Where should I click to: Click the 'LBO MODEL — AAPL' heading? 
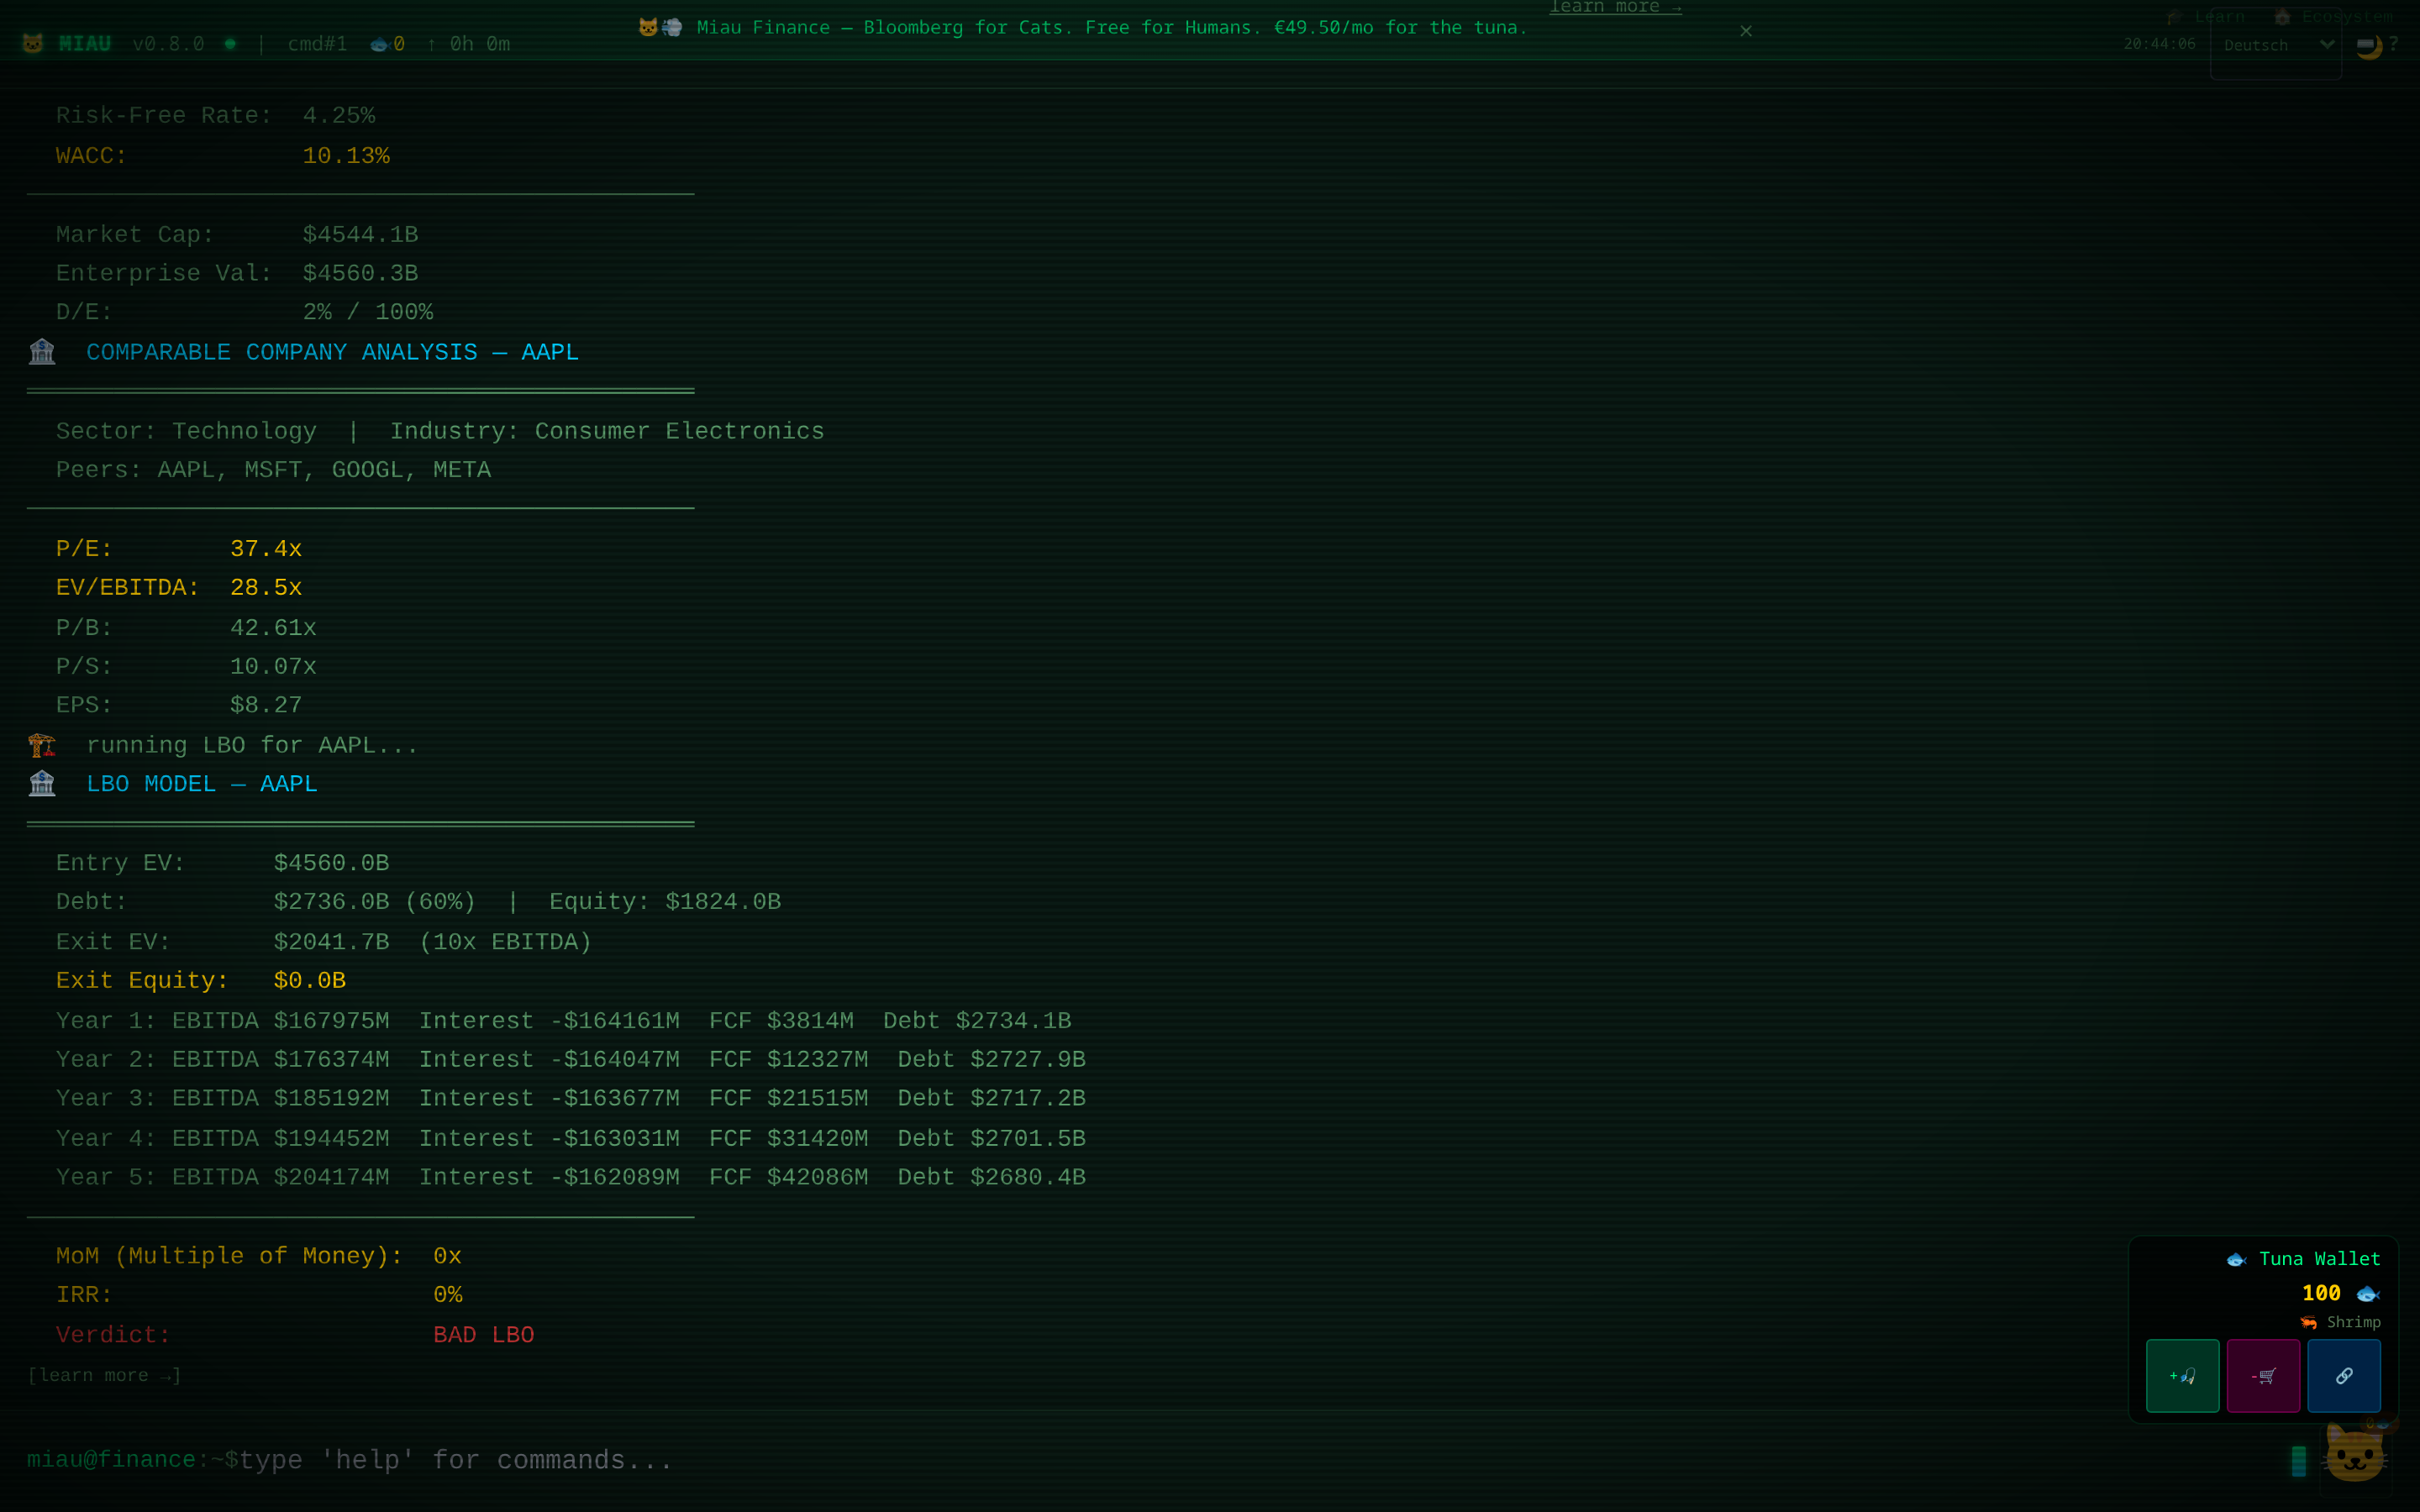pyautogui.click(x=202, y=784)
